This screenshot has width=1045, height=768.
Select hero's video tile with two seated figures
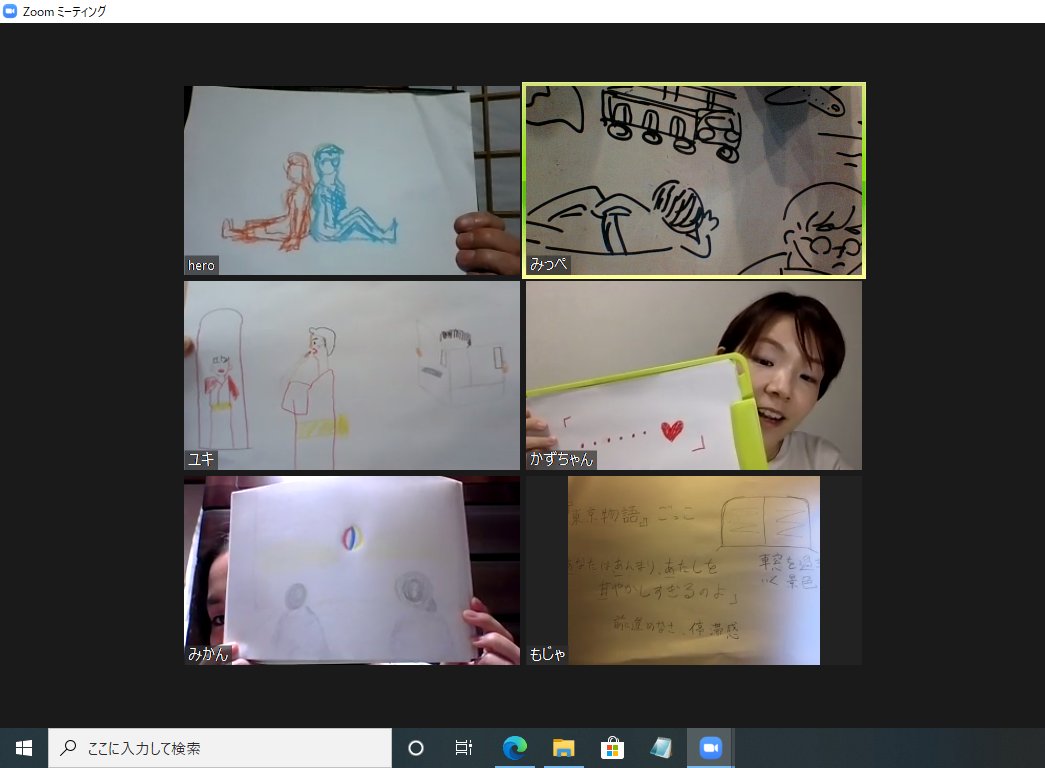(351, 180)
